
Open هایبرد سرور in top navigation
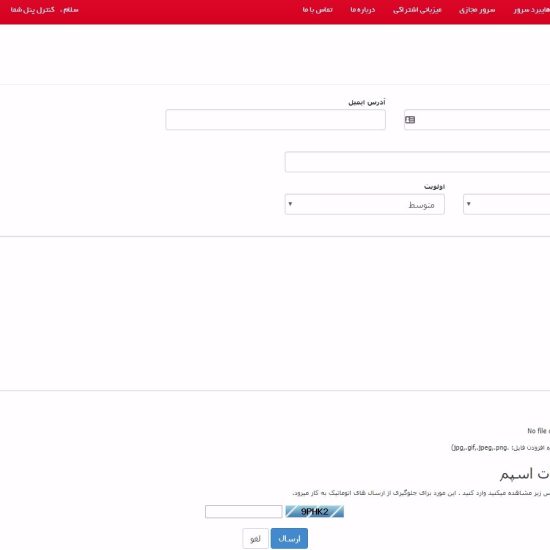532,10
